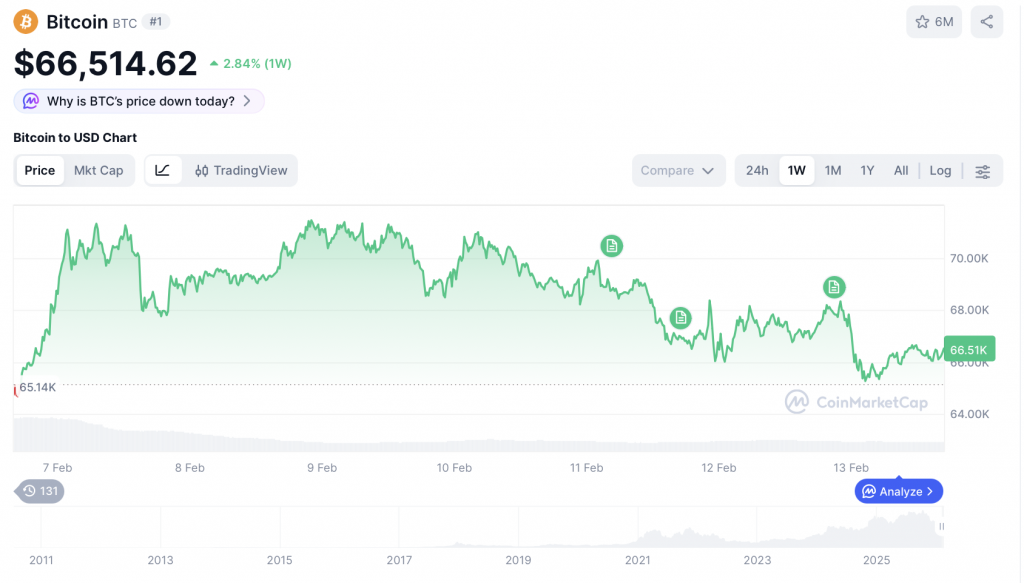Click the clock history icon showing 131
This screenshot has height=583, width=1024.
(x=38, y=491)
